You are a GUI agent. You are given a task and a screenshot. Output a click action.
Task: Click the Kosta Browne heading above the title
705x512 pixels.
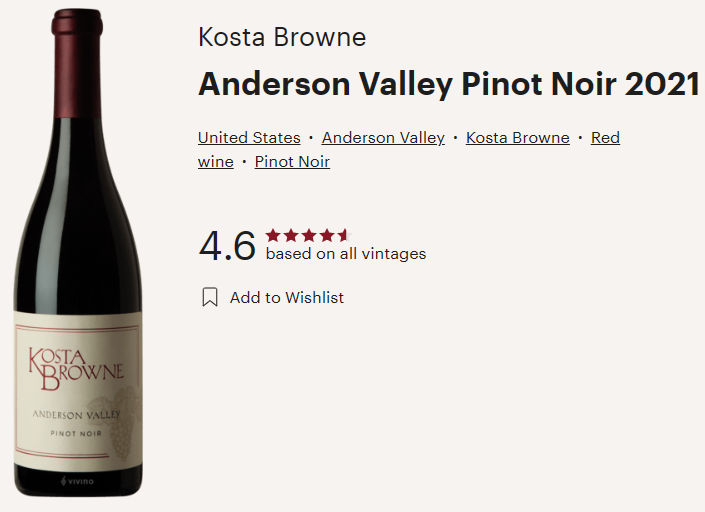point(282,38)
